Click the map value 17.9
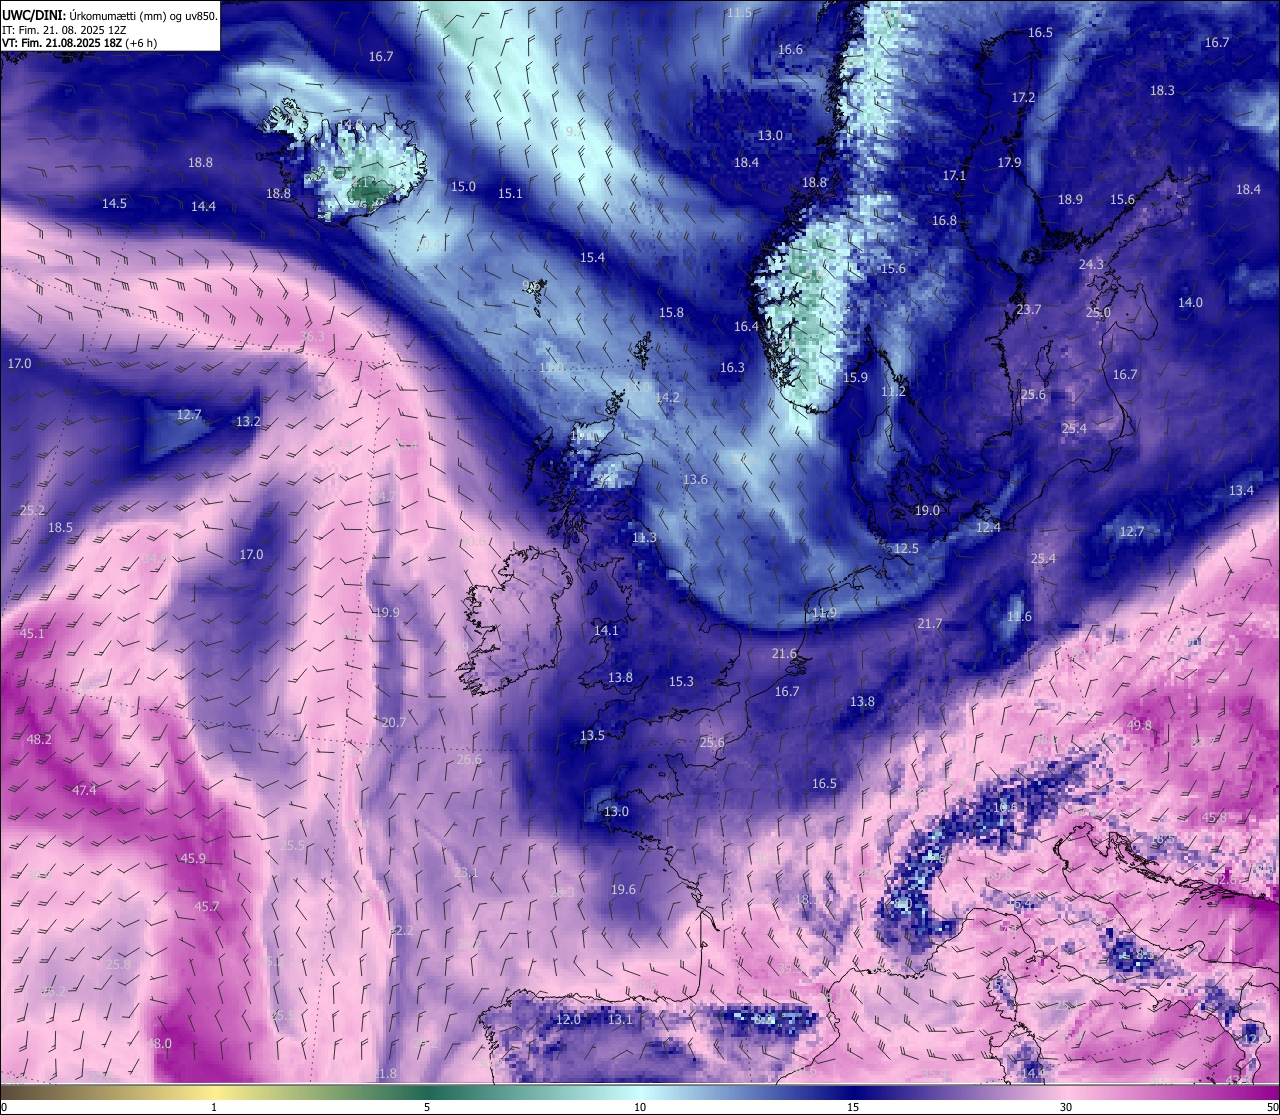1280x1115 pixels. [1009, 163]
